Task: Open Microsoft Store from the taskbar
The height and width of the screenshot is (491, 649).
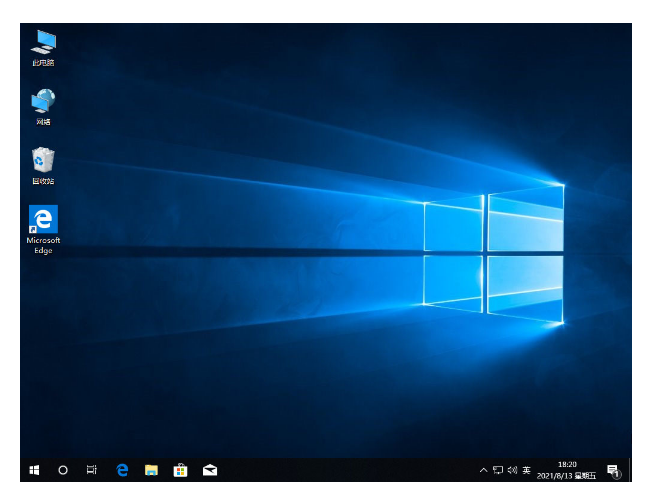Action: (x=180, y=469)
